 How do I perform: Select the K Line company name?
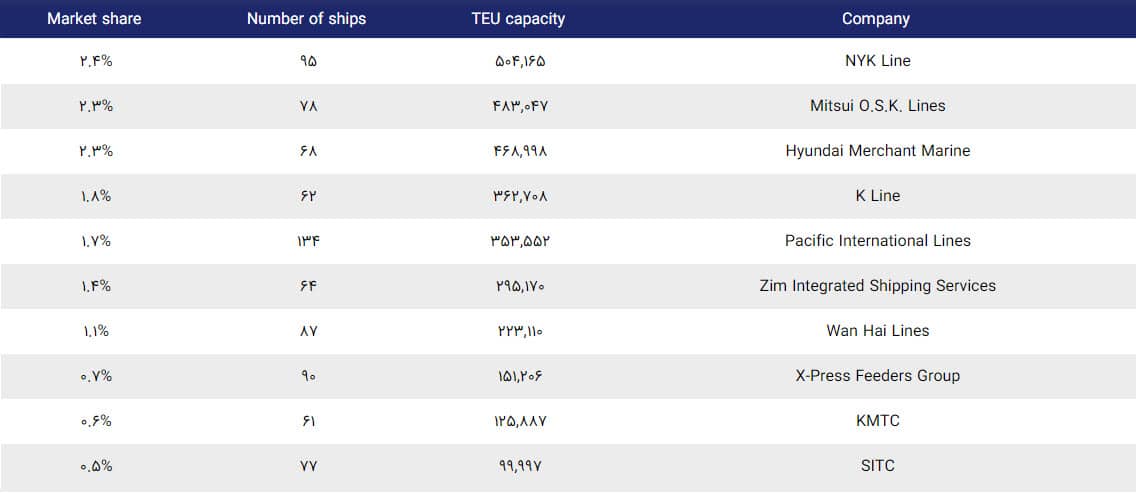(x=877, y=196)
